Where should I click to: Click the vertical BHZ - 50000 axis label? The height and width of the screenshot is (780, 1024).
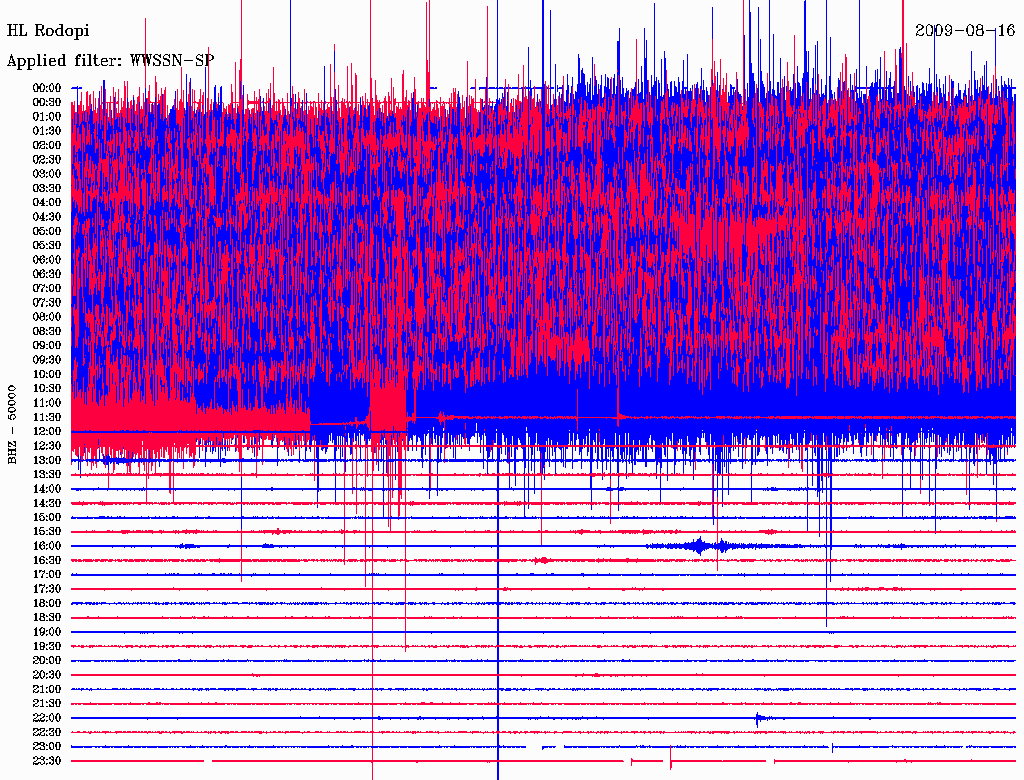coord(12,423)
